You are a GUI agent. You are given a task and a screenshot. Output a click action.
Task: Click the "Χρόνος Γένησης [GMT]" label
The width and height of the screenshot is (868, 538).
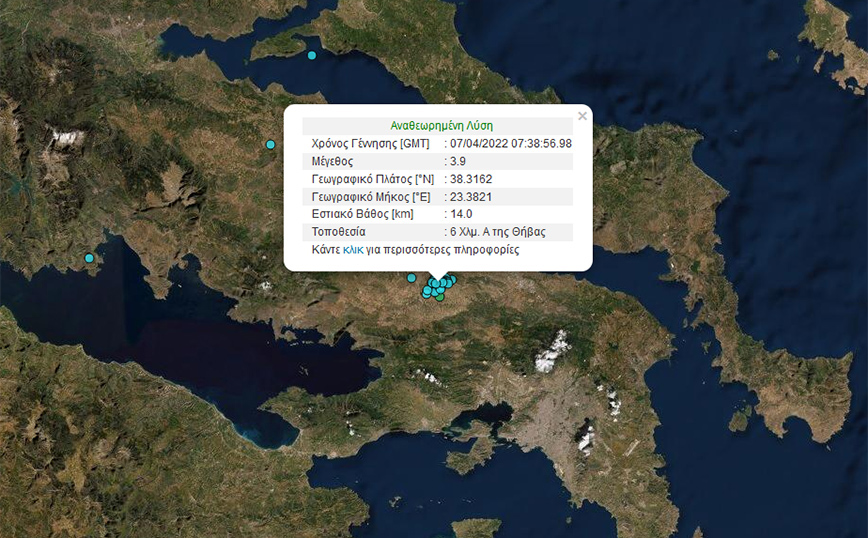coord(370,144)
